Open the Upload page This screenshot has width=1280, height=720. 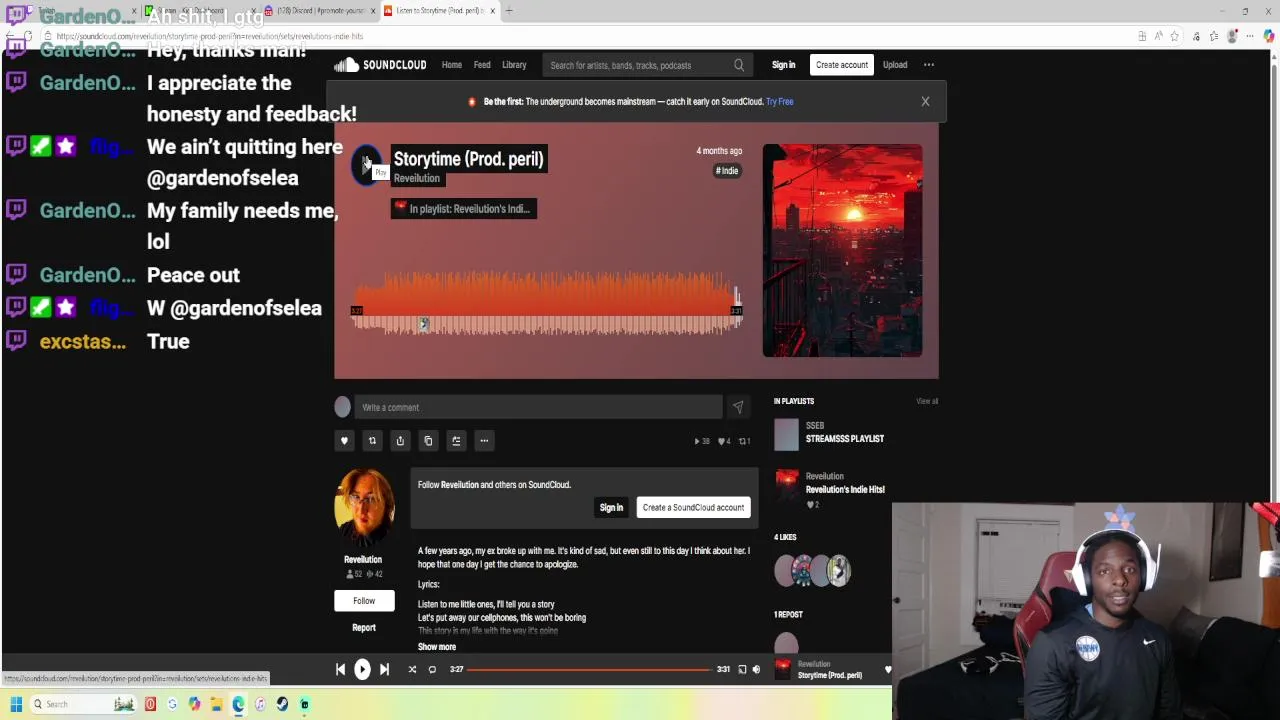click(x=895, y=65)
